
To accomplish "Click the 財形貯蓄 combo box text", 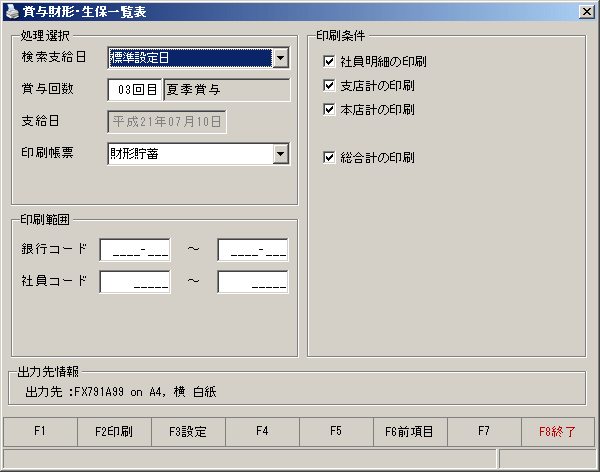I will 135,154.
